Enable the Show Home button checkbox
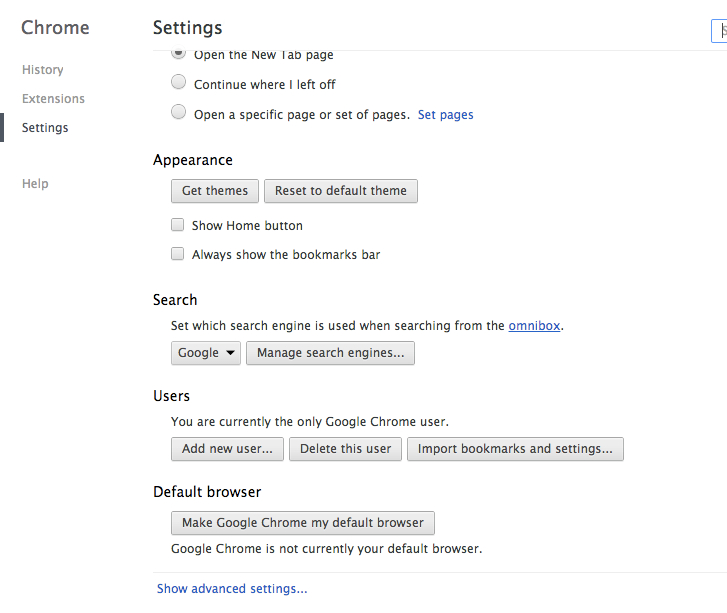 pyautogui.click(x=178, y=225)
